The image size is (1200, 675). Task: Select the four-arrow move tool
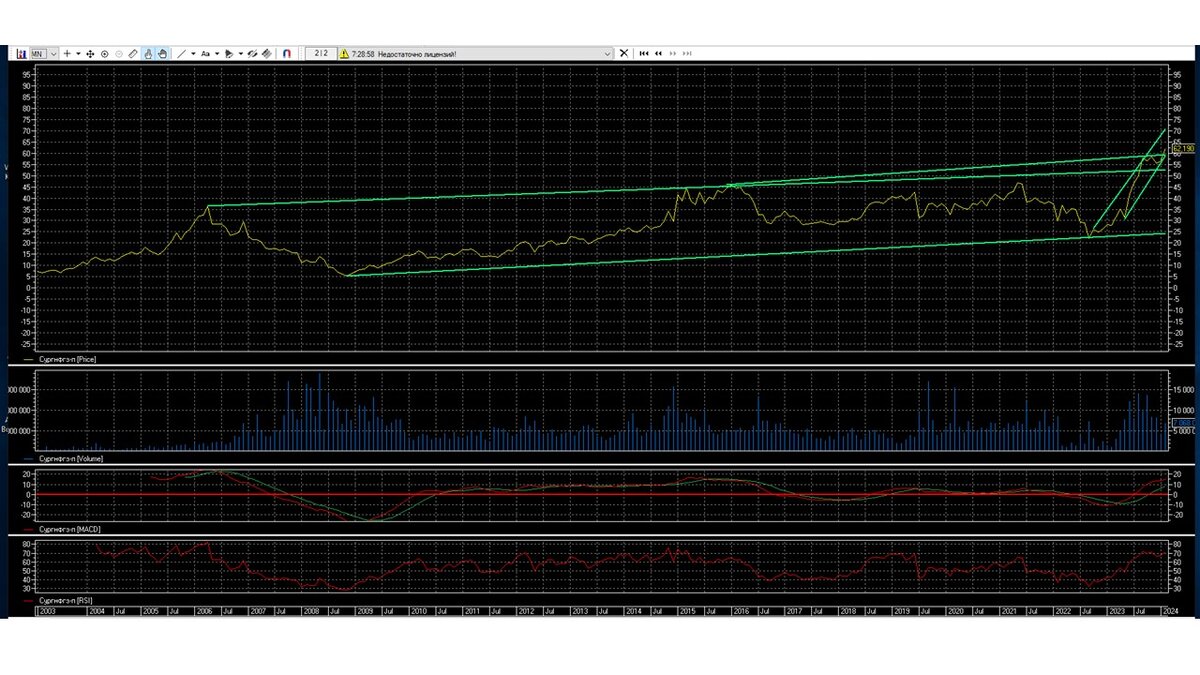point(90,54)
